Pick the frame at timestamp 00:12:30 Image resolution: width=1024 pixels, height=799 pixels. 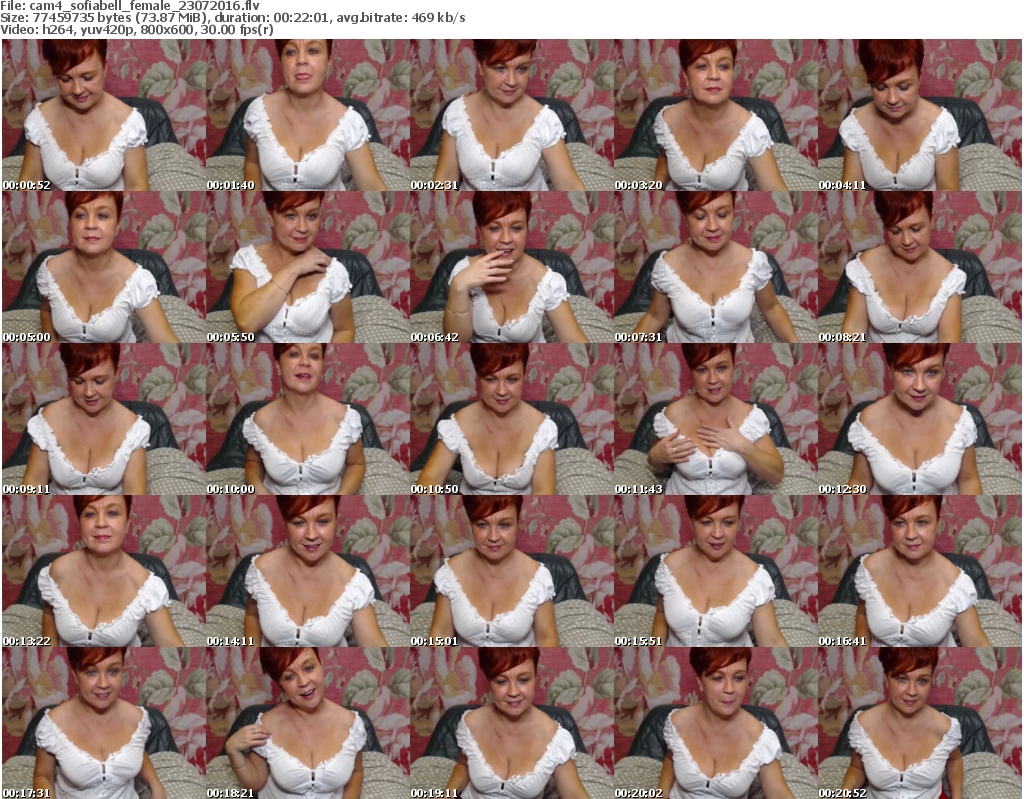[920, 419]
